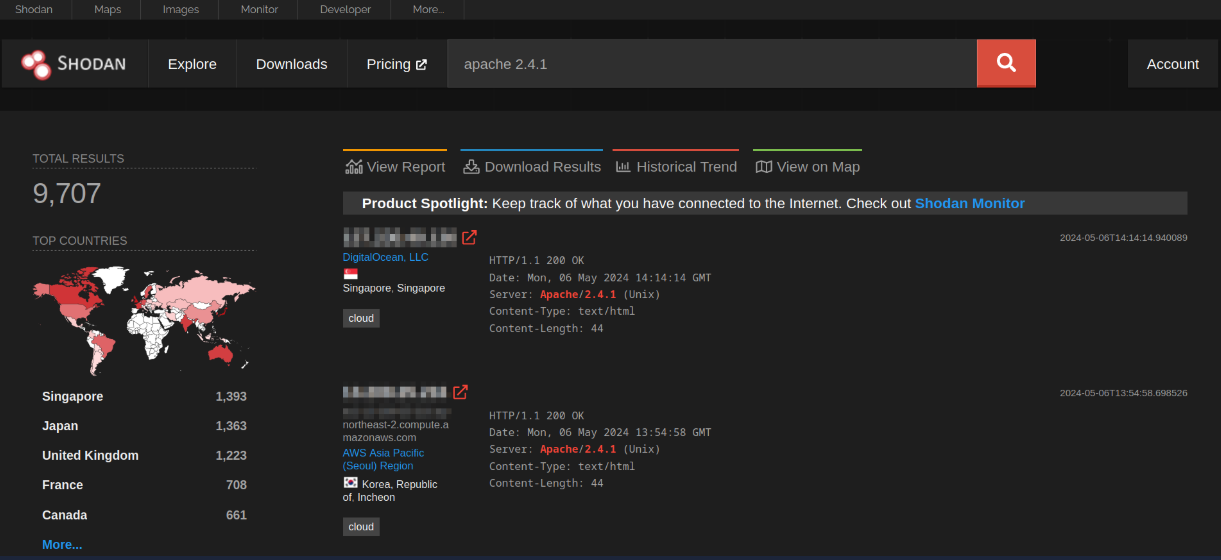The image size is (1221, 560).
Task: Click the DigitalOcean, LLC organization link
Action: [x=385, y=257]
